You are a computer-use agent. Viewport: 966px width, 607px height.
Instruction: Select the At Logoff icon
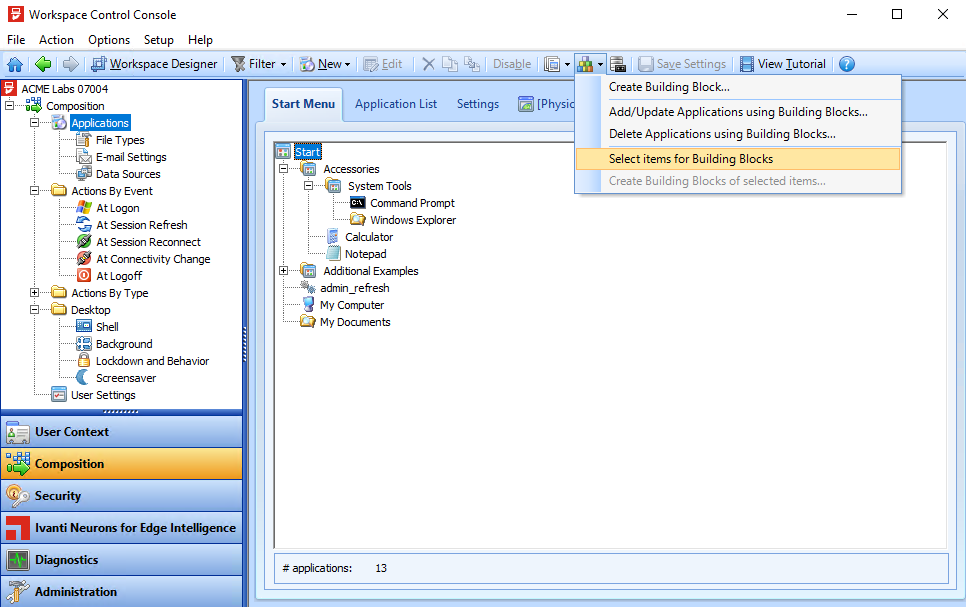(x=84, y=276)
